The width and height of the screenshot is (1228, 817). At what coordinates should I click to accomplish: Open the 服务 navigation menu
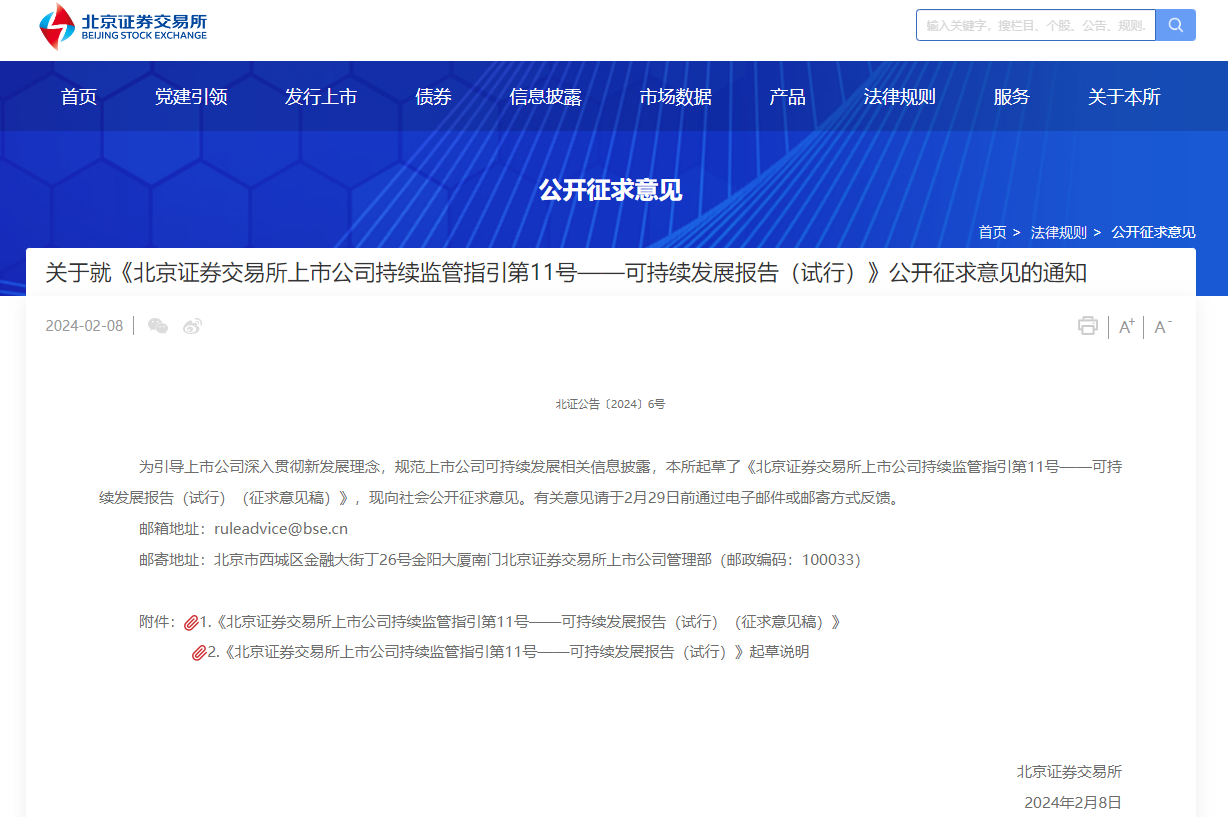point(1011,97)
